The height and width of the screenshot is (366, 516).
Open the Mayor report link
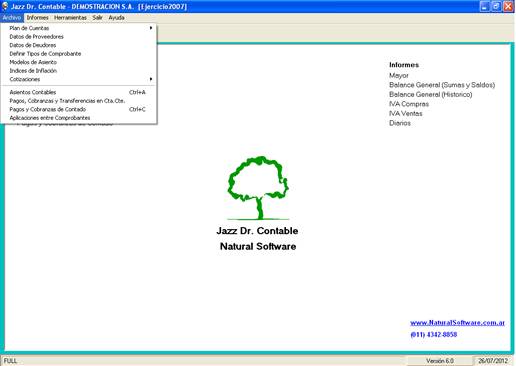pyautogui.click(x=399, y=75)
